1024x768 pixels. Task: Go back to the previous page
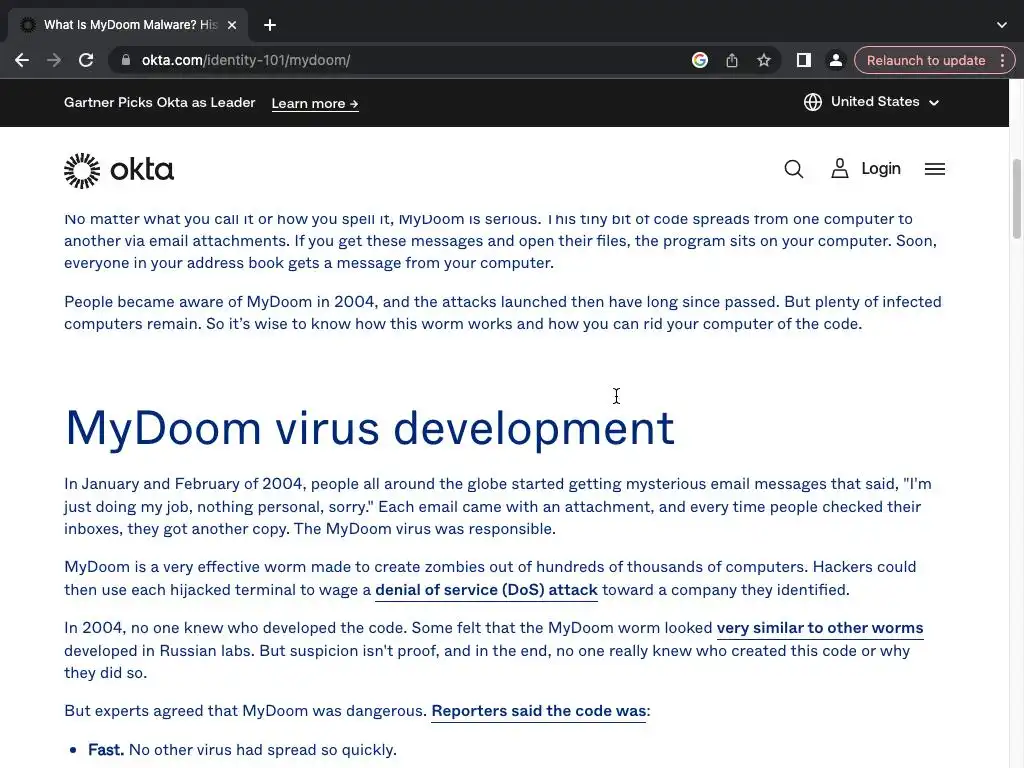(22, 60)
